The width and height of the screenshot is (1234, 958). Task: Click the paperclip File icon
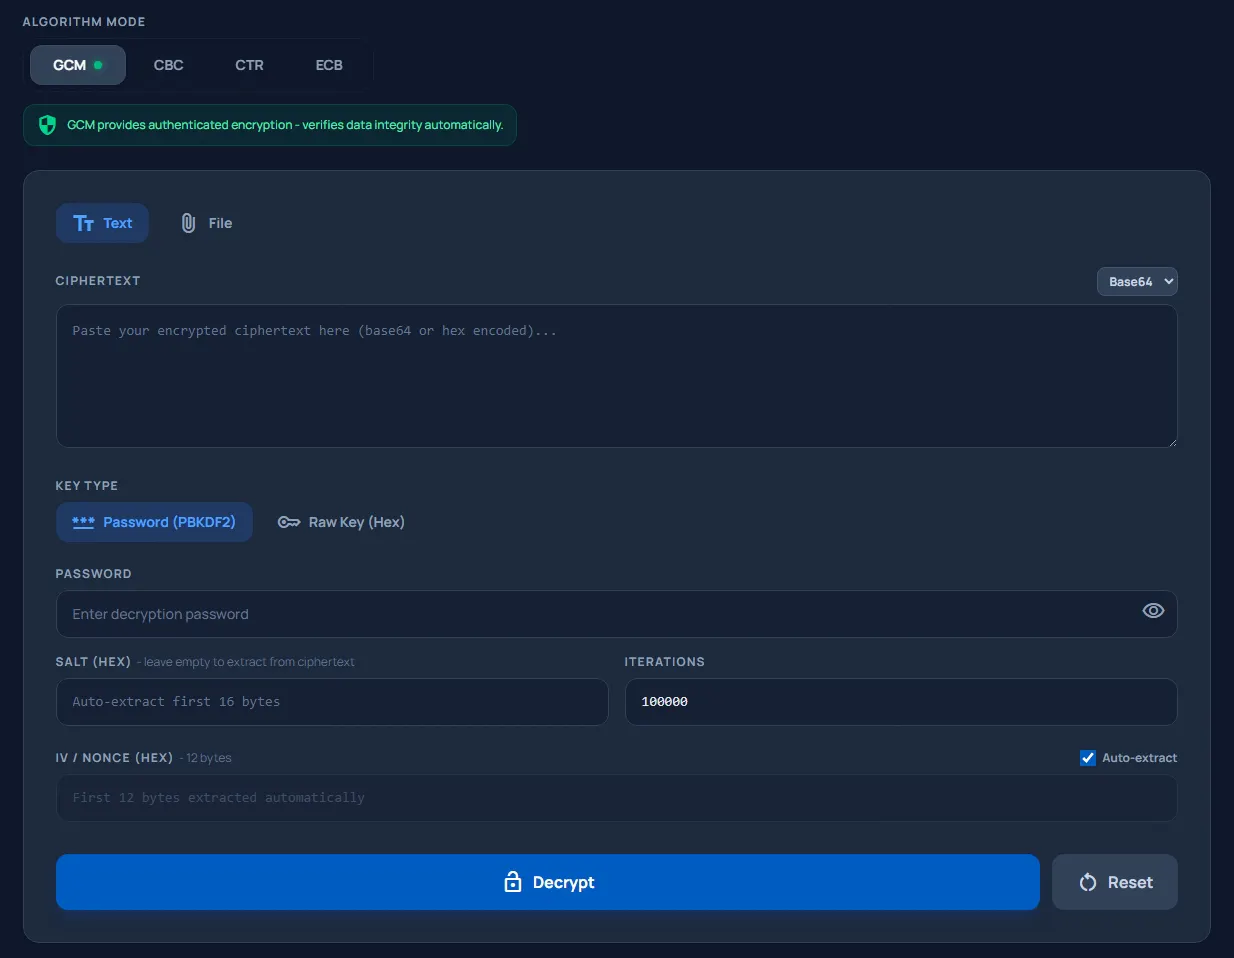pyautogui.click(x=188, y=223)
